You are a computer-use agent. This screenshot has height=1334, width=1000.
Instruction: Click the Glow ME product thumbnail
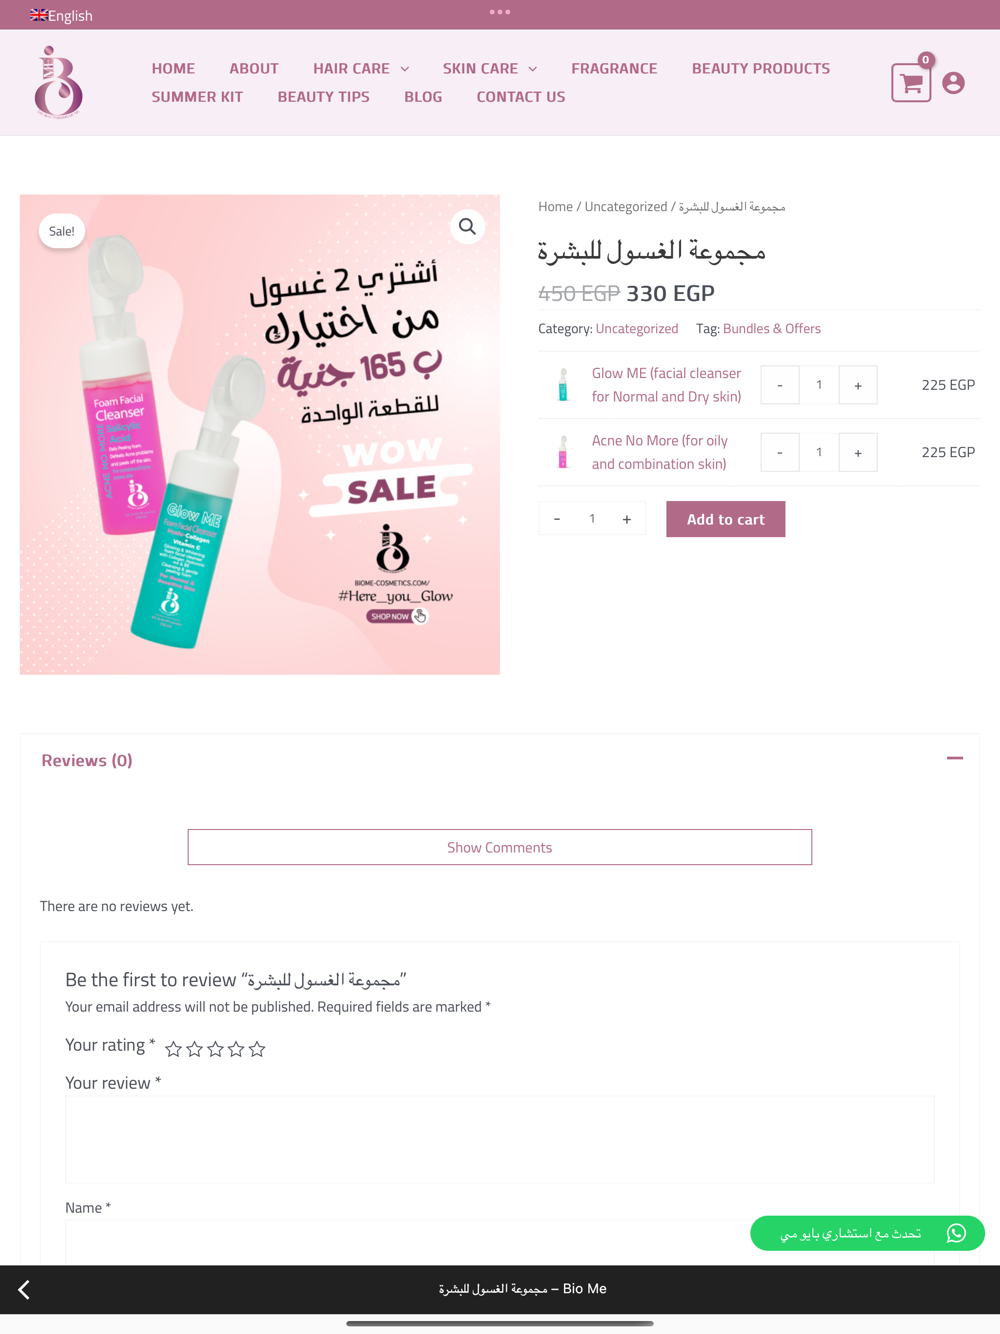point(563,385)
